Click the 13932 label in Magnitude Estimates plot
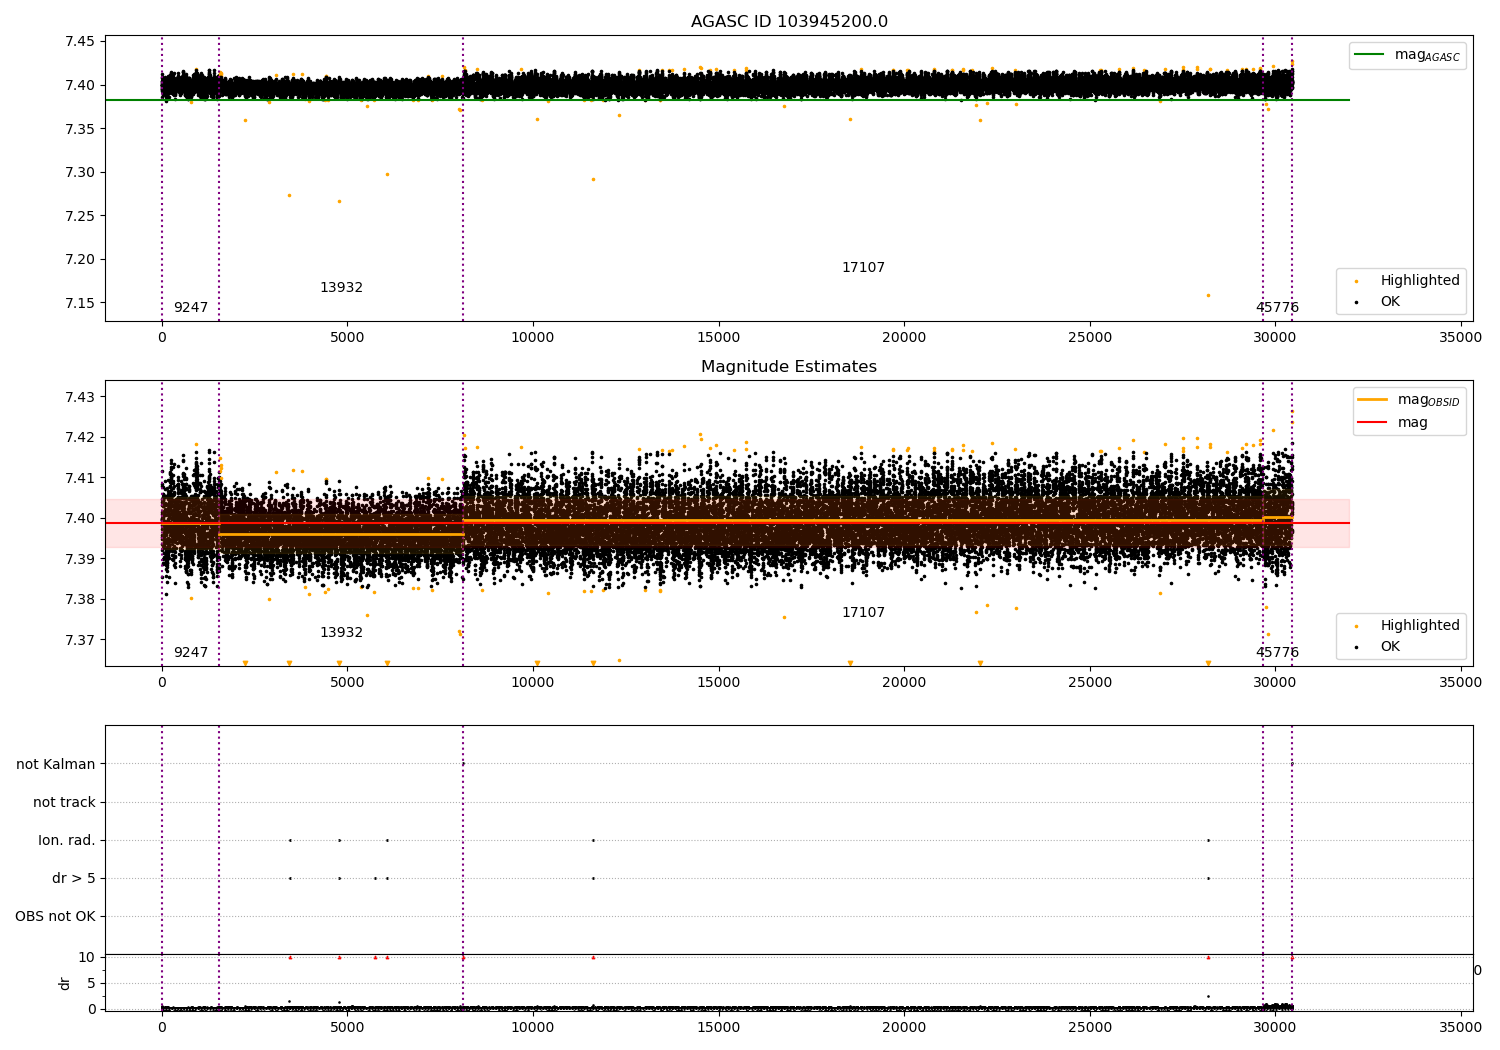Screen dimensions: 1500x1050 pos(341,633)
